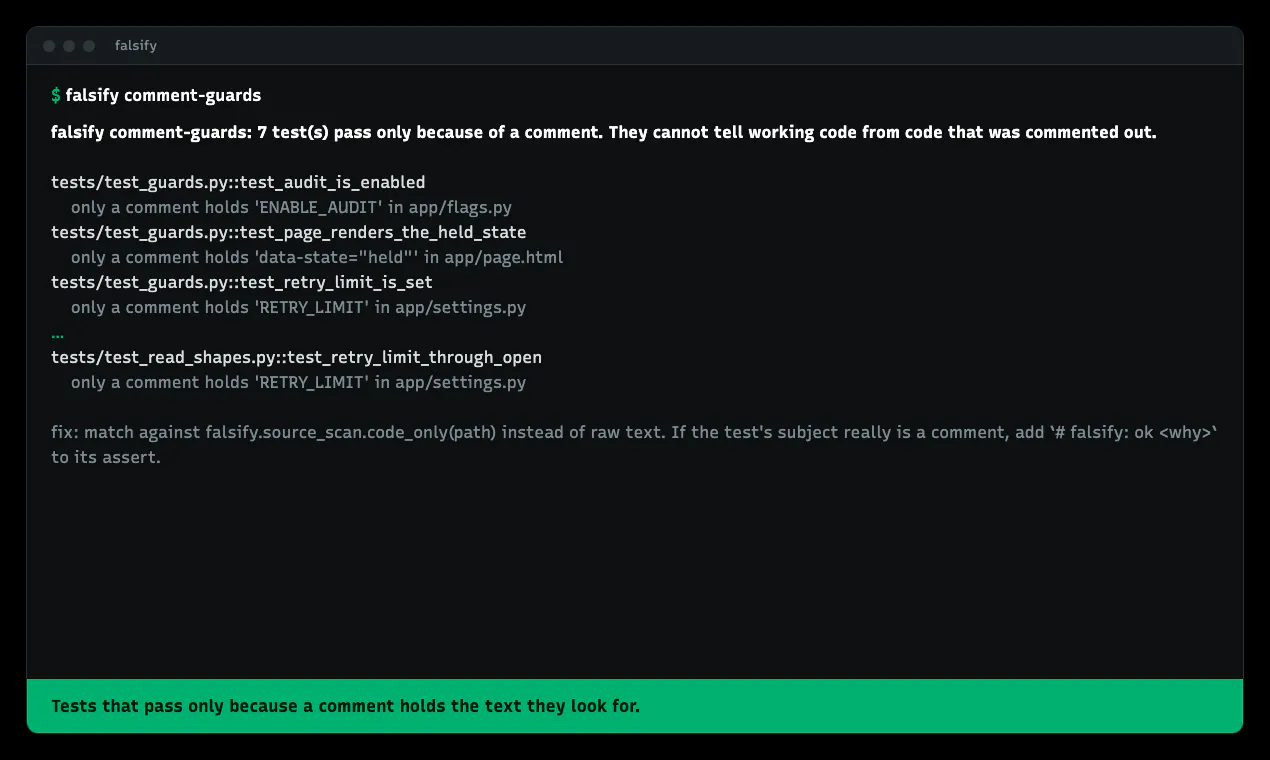Expand the green ellipsis of hidden results
Screen dimensions: 1270x760
[57, 334]
